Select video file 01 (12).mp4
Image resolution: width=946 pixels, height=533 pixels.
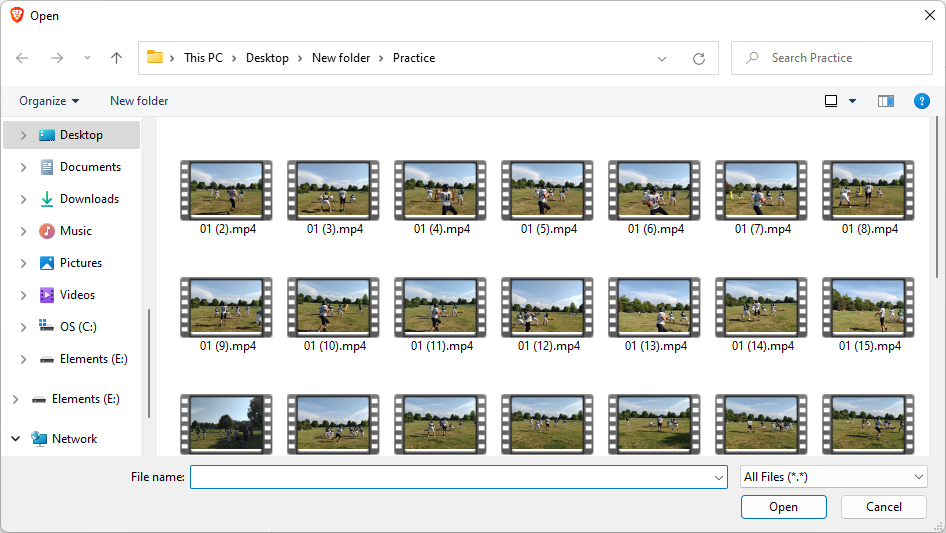point(548,315)
